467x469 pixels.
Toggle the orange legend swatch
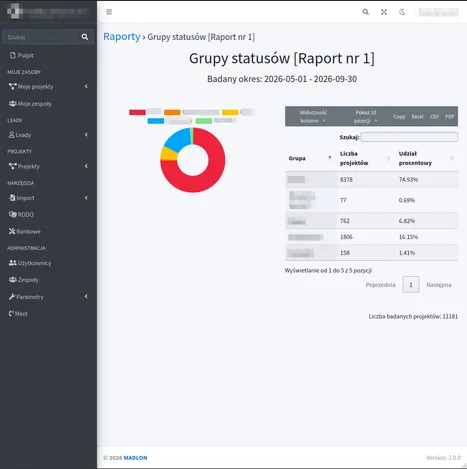click(x=172, y=112)
